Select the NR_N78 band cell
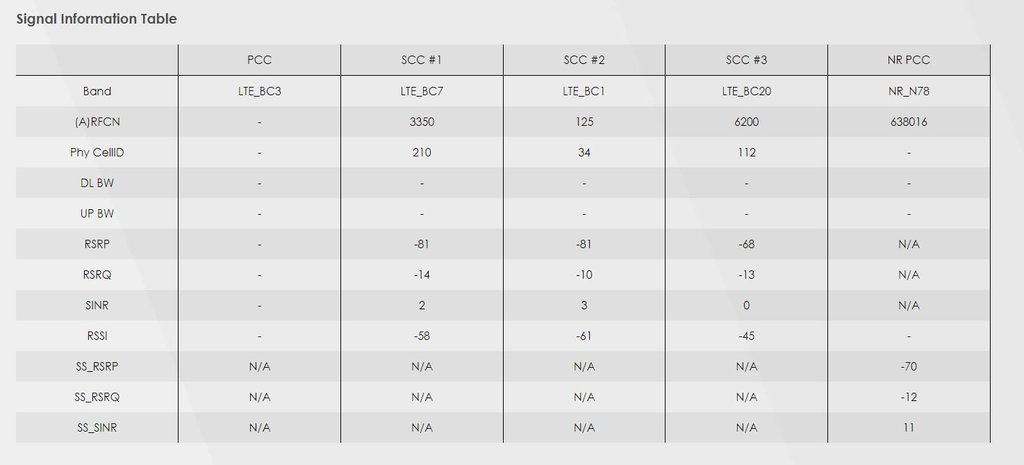The width and height of the screenshot is (1024, 465). pyautogui.click(x=908, y=91)
